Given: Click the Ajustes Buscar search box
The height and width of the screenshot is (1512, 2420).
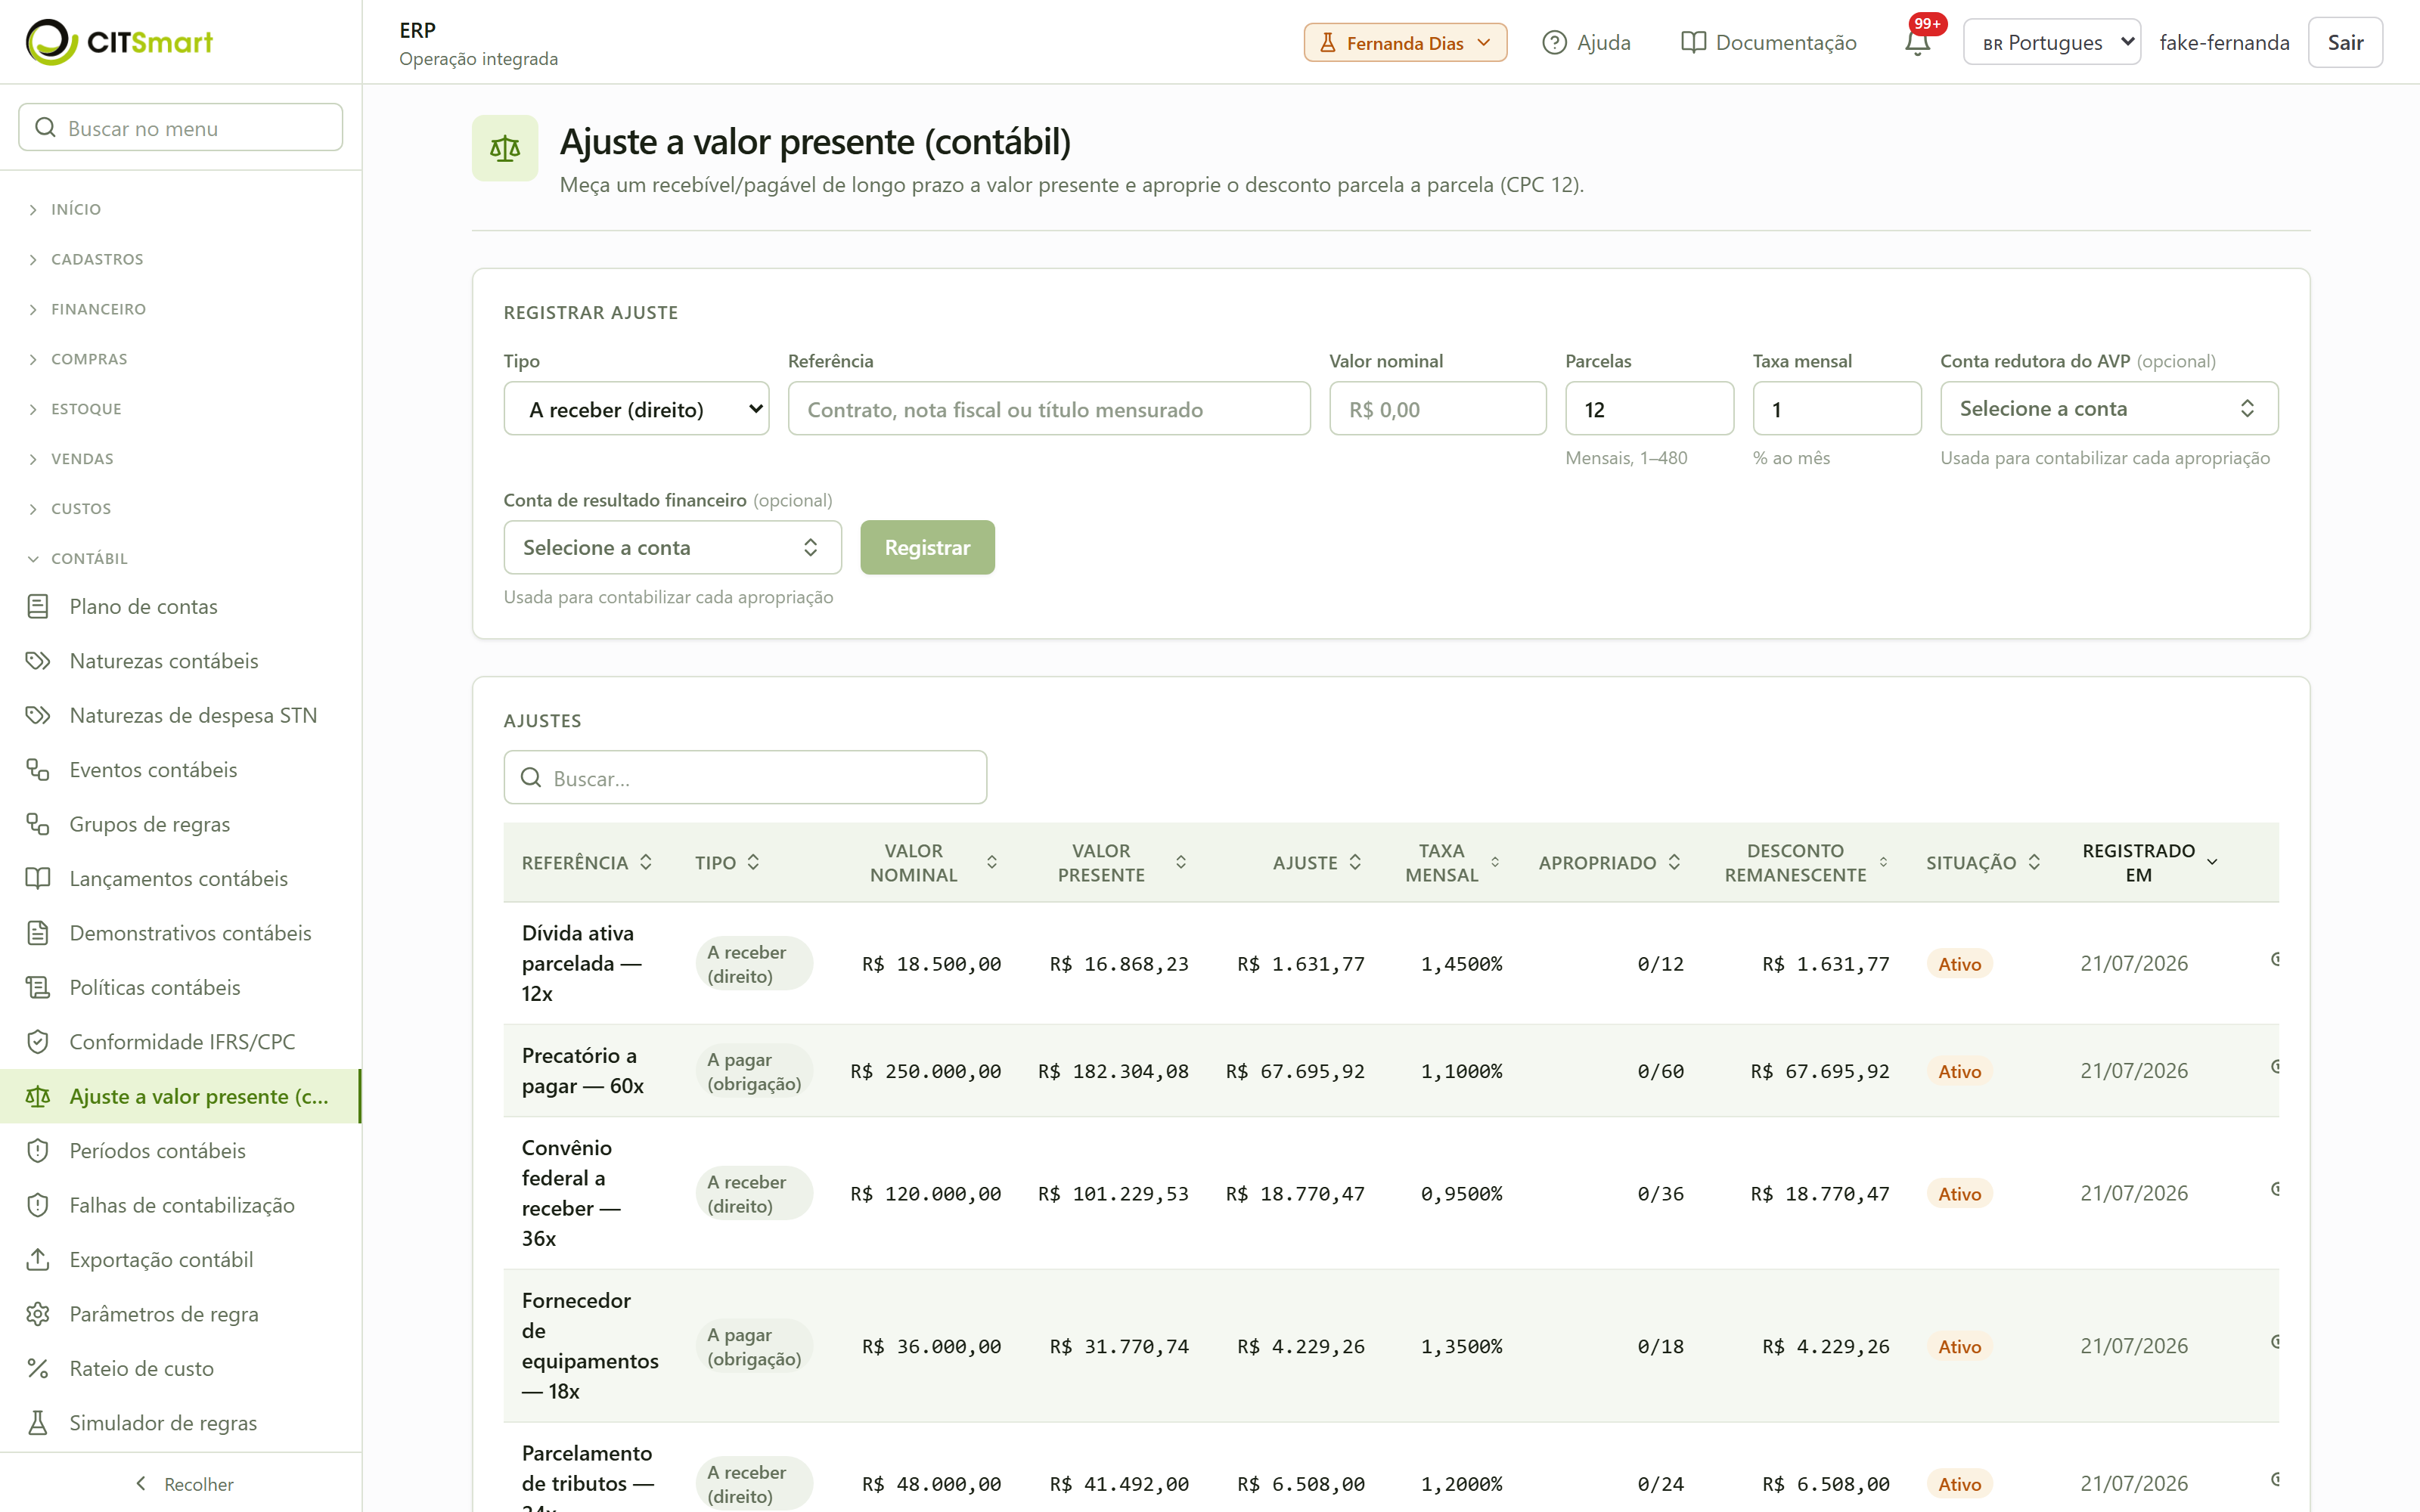Looking at the screenshot, I should pyautogui.click(x=745, y=778).
